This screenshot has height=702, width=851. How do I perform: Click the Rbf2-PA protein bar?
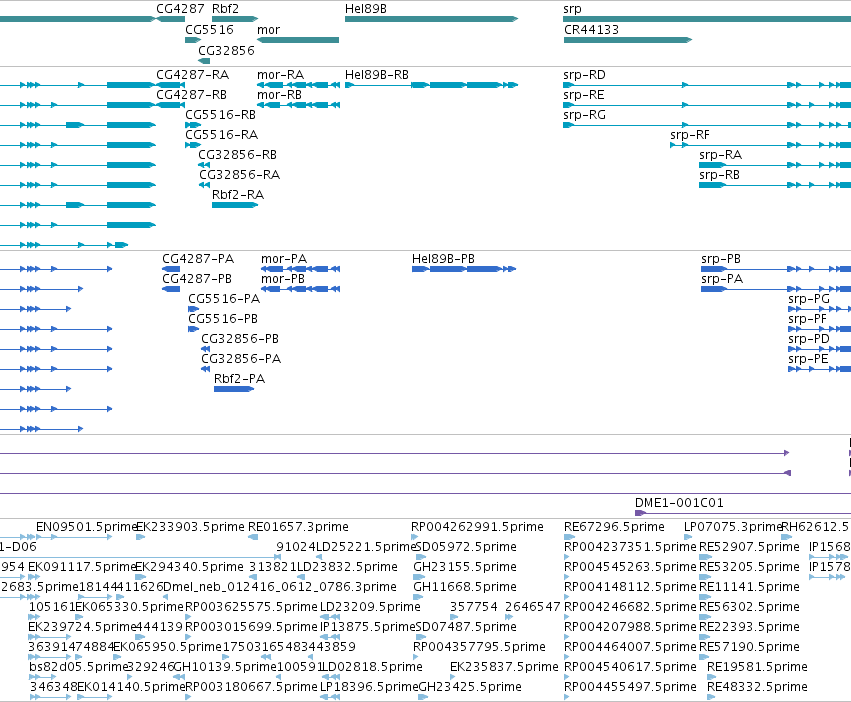tap(234, 389)
